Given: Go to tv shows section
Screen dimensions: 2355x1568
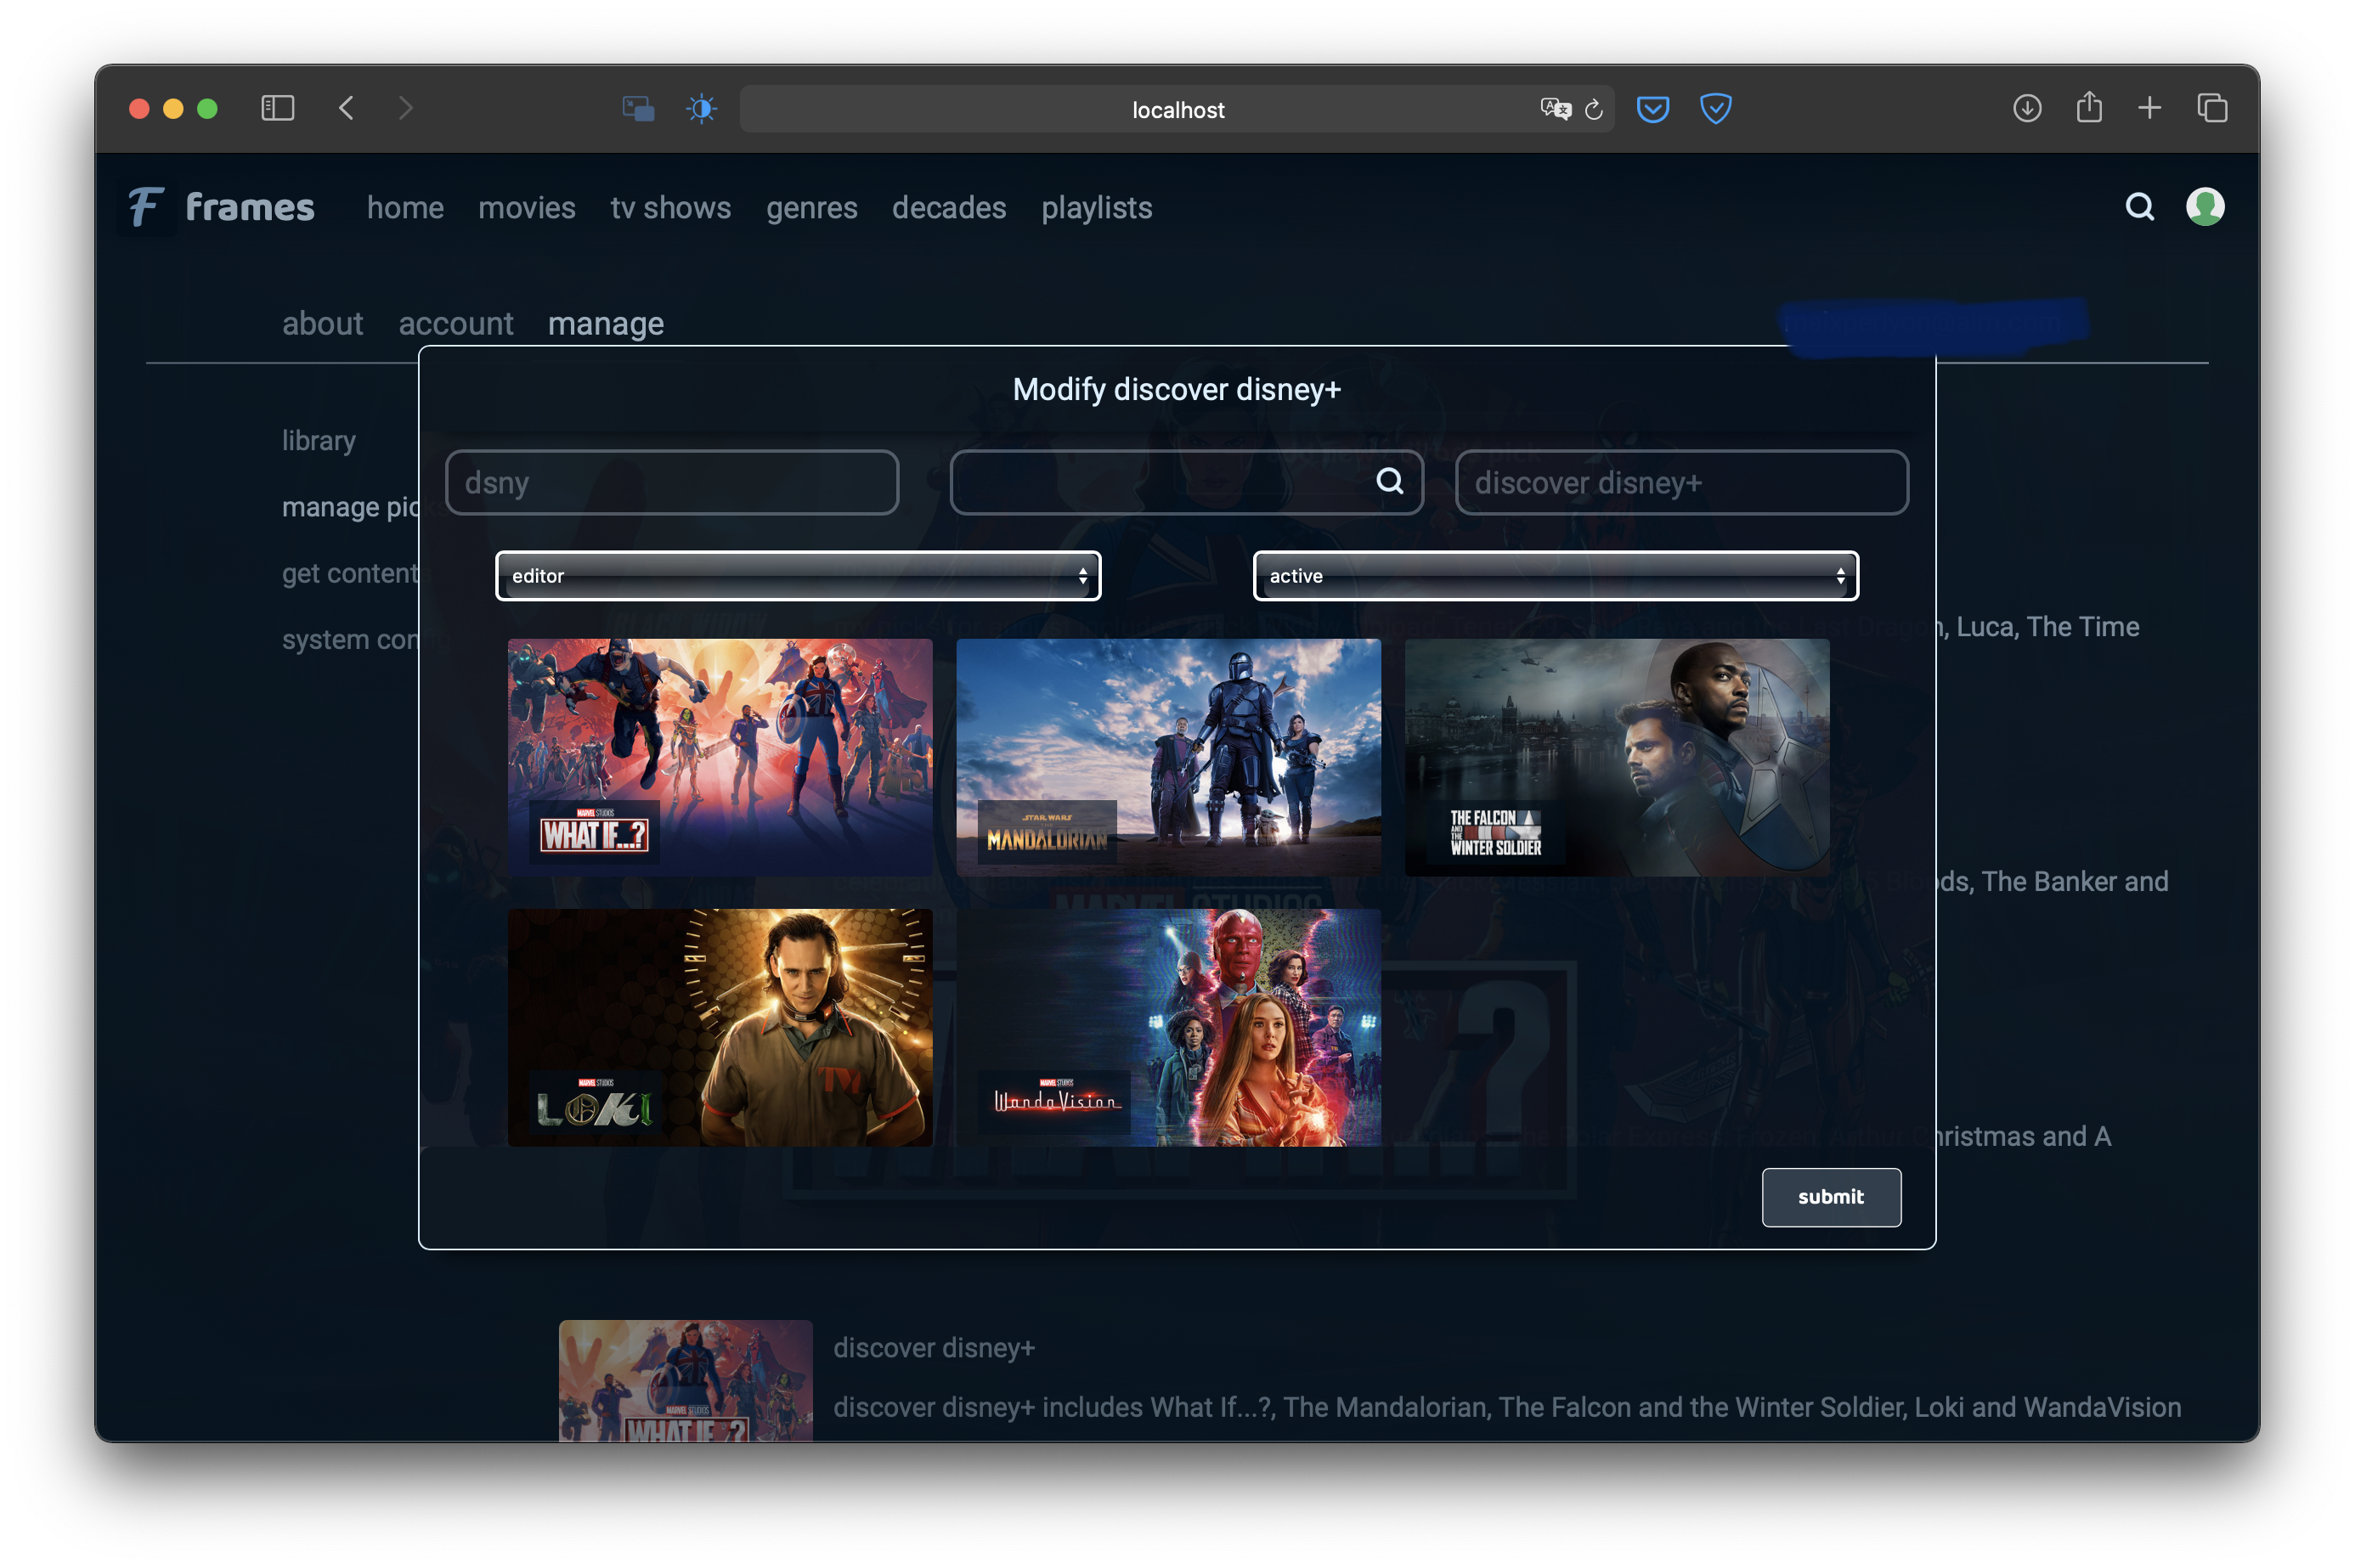Looking at the screenshot, I should pos(670,208).
